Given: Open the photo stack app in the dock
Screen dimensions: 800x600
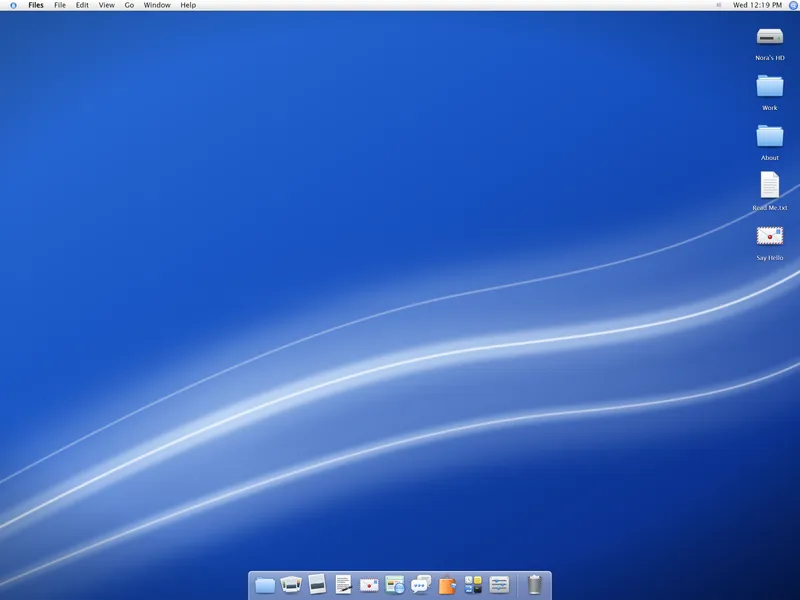Looking at the screenshot, I should point(291,584).
